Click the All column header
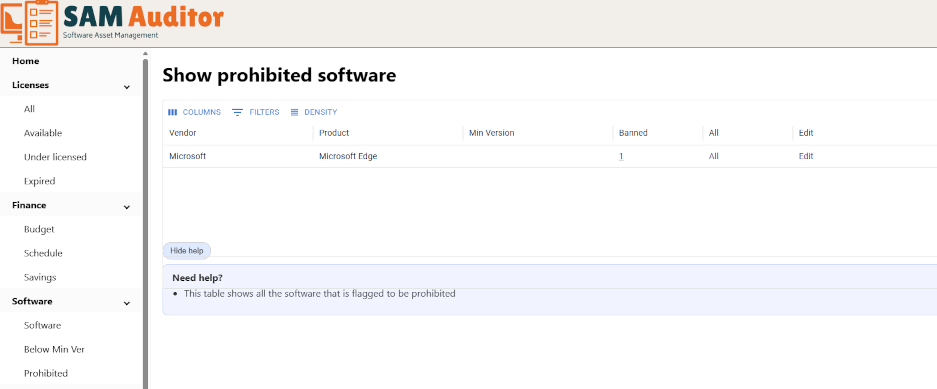Viewport: 937px width, 389px height. [714, 133]
